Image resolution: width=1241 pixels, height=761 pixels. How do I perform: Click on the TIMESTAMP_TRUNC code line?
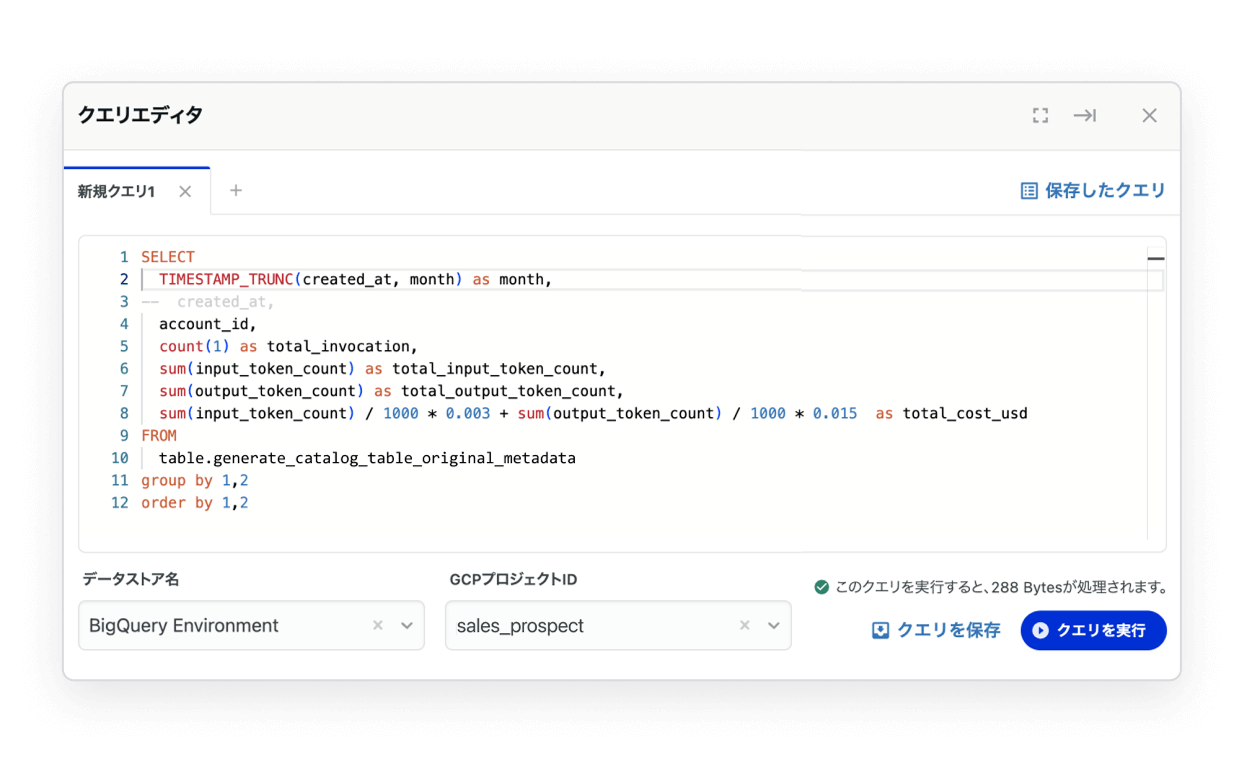tap(355, 280)
